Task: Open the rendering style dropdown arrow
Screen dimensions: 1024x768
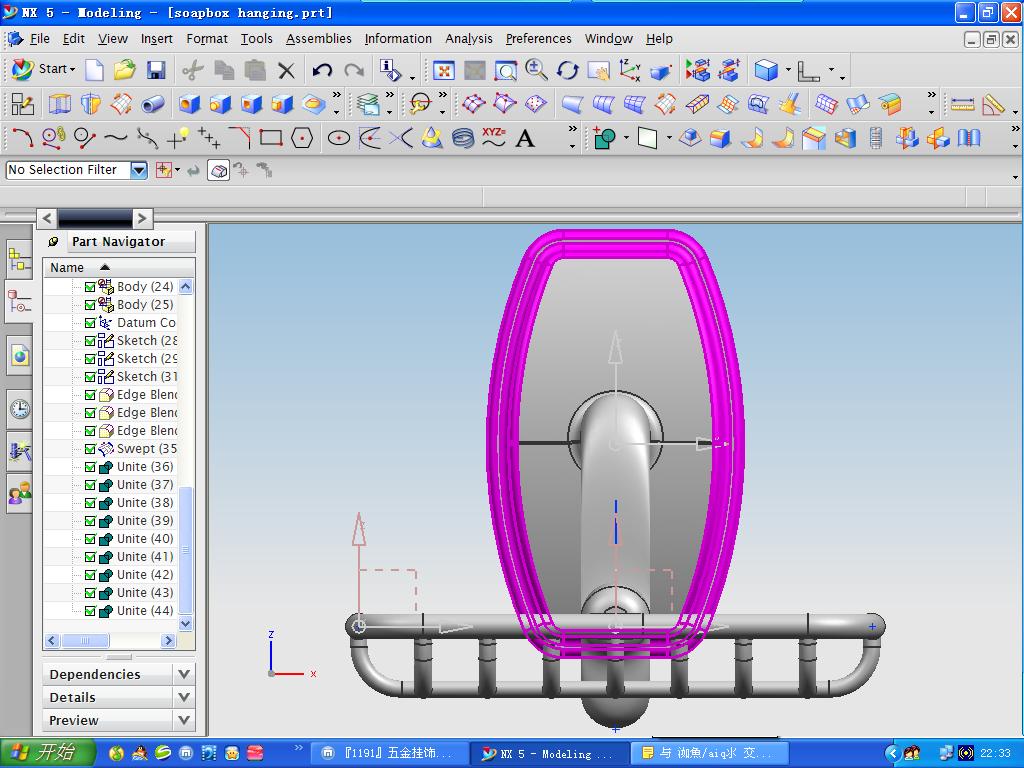Action: click(x=788, y=70)
